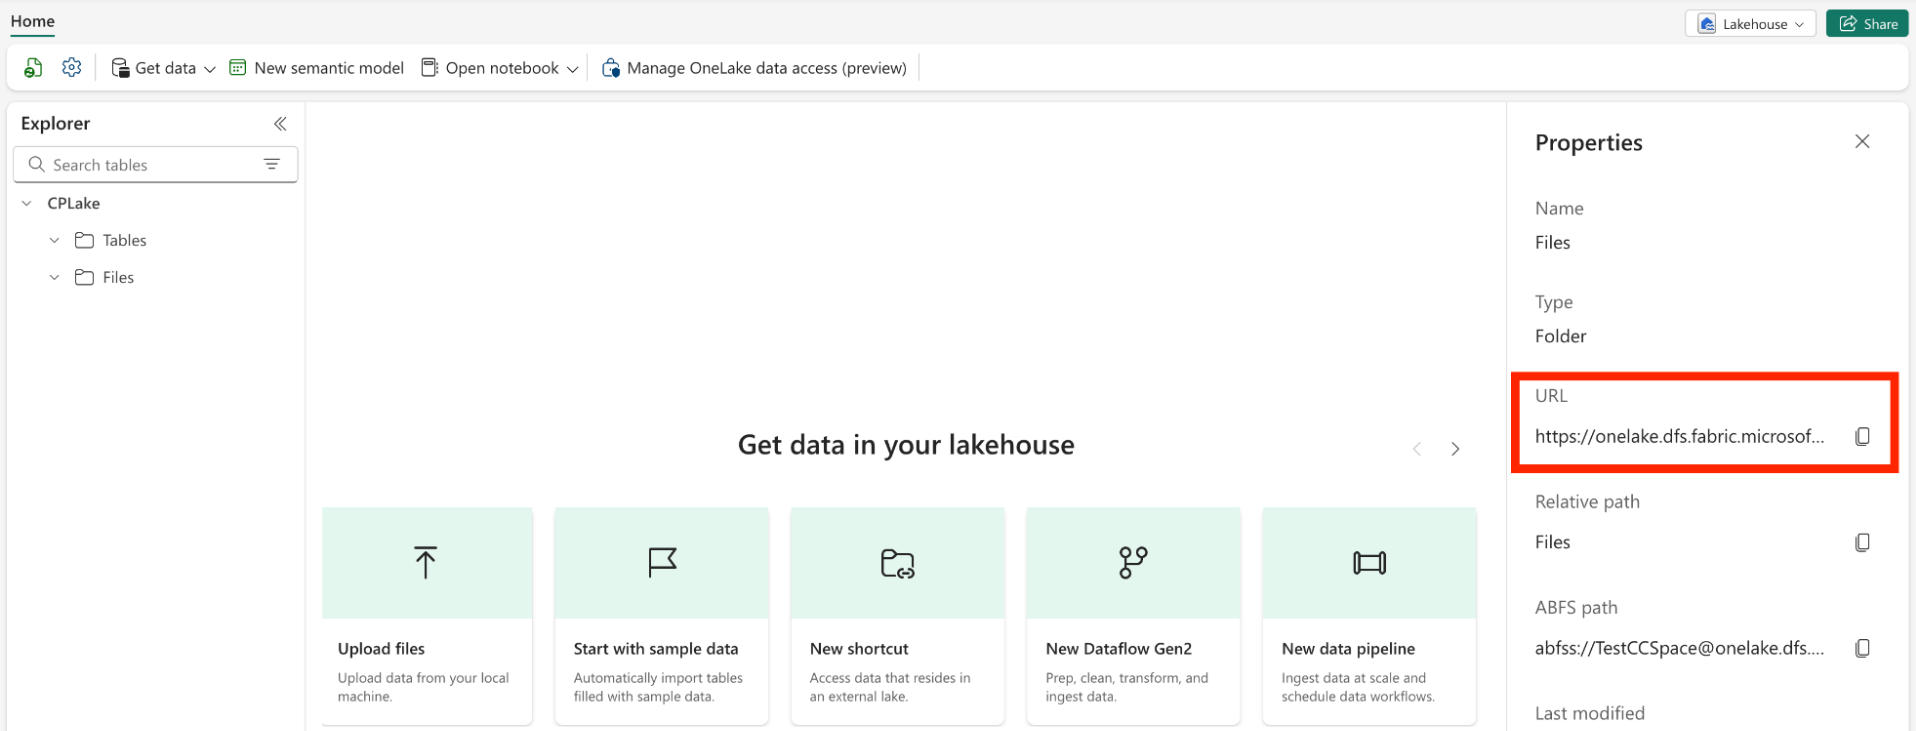Viewport: 1916px width, 731px height.
Task: Click the New shortcut folder-link icon
Action: 898,563
